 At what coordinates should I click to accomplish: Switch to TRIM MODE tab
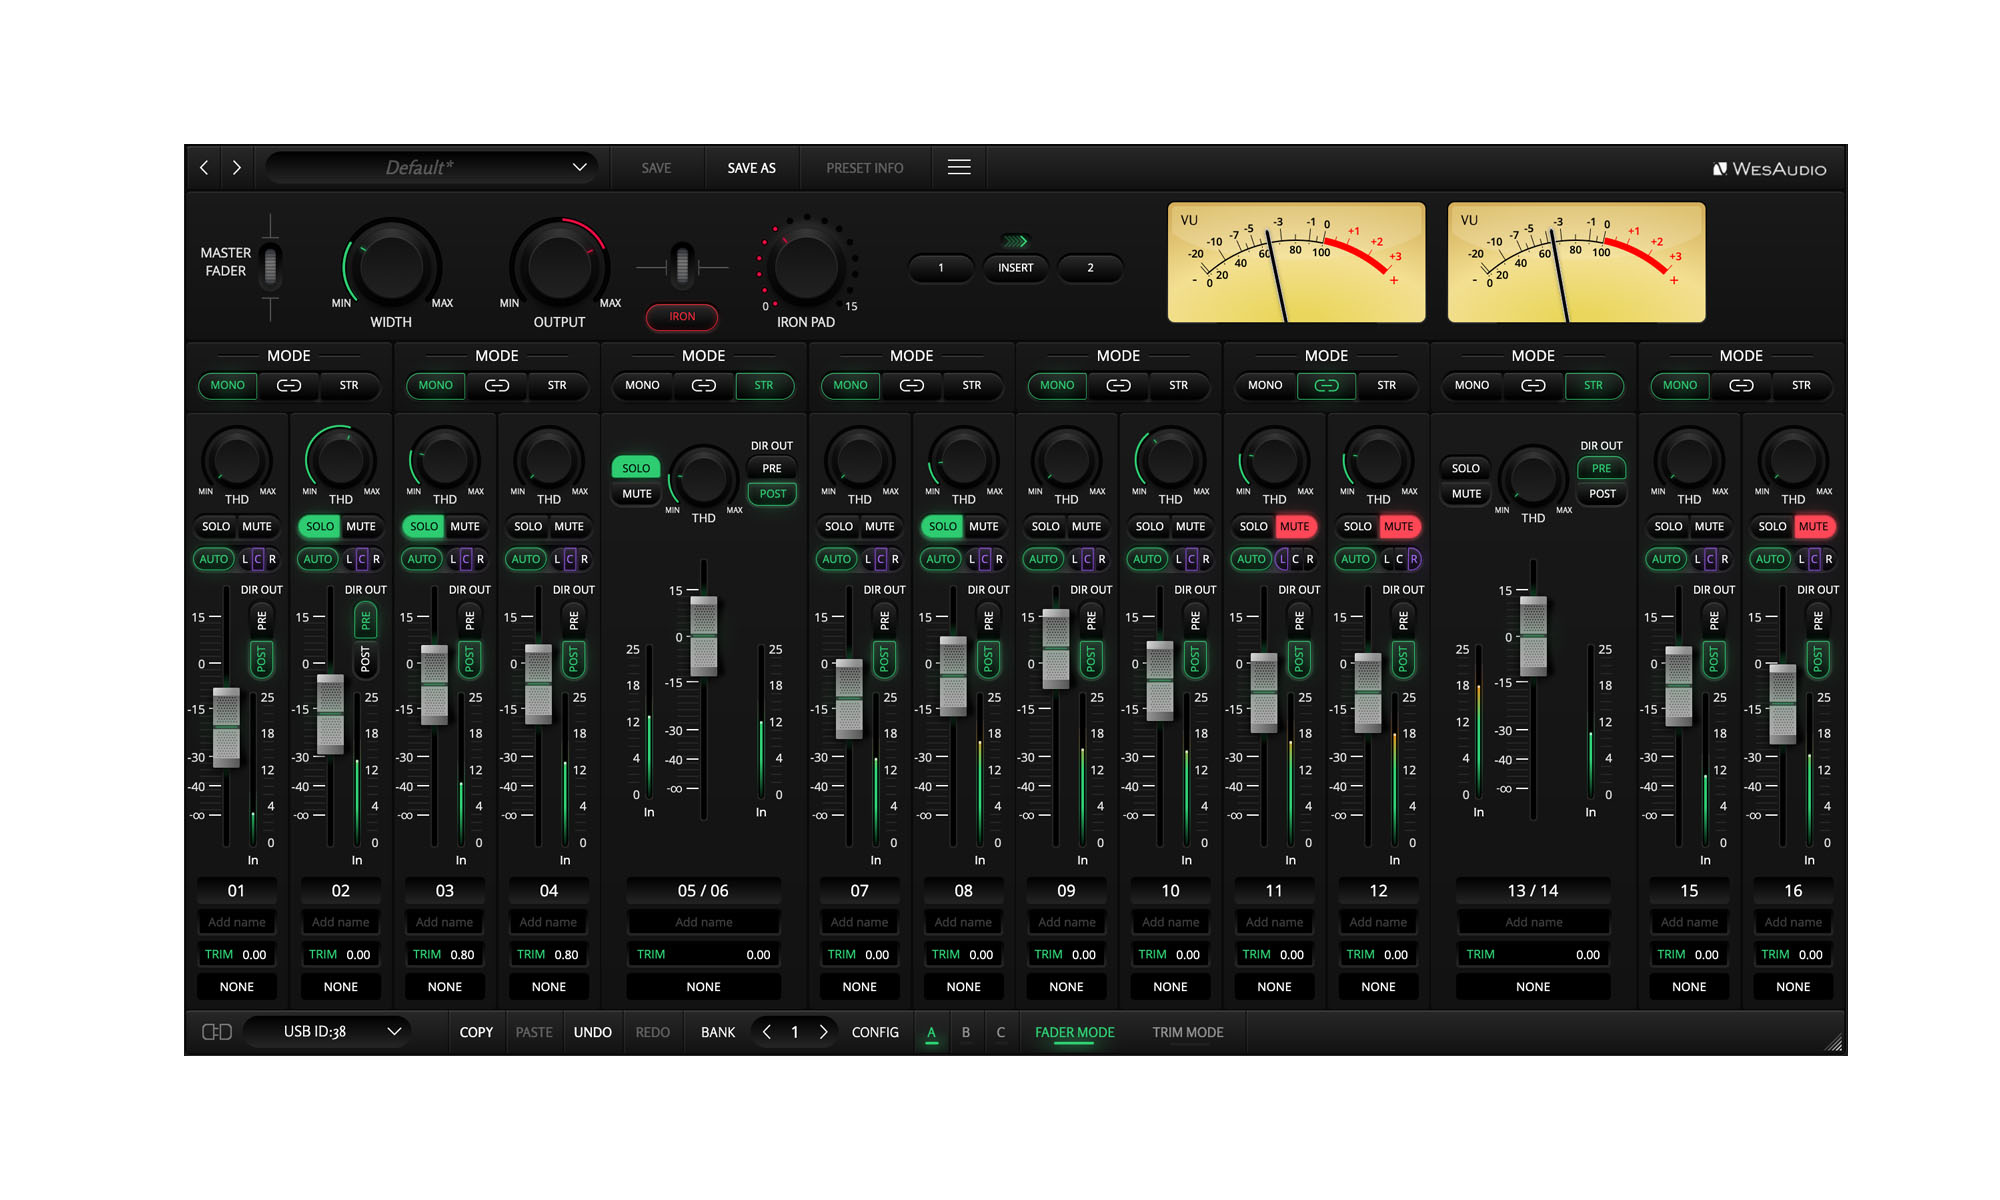1187,1031
